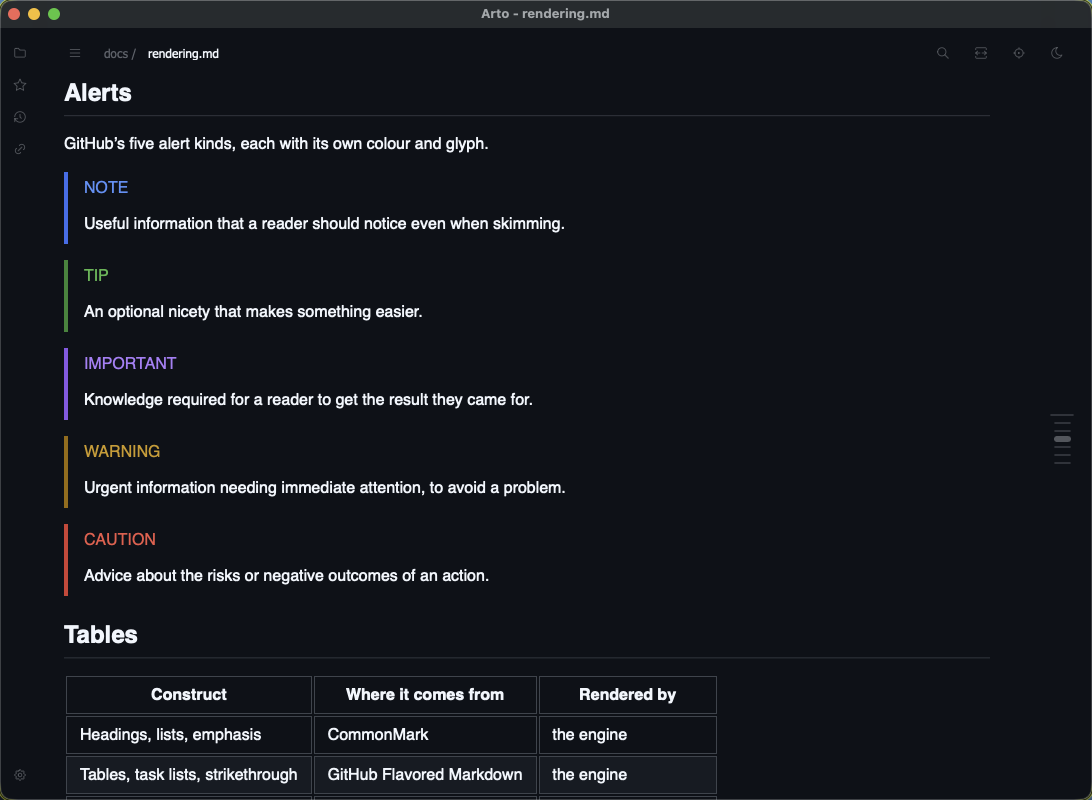
Task: Click the 'Headings, lists, emphasis' table cell
Action: point(189,735)
